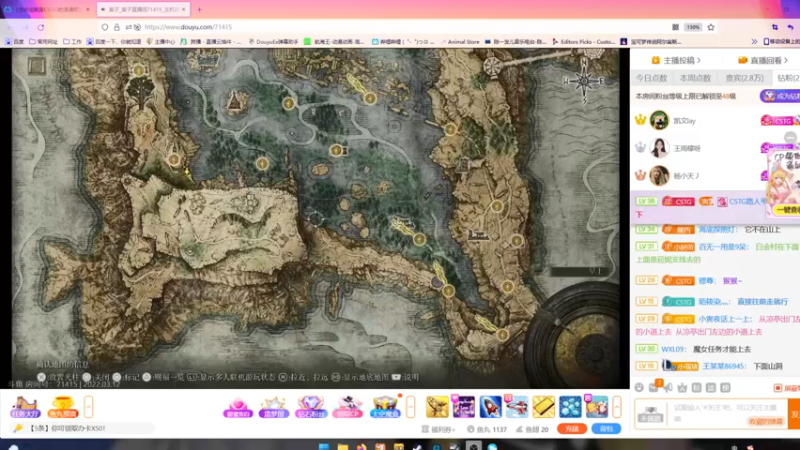Click the browser address bar URL
800x450 pixels.
click(x=188, y=27)
